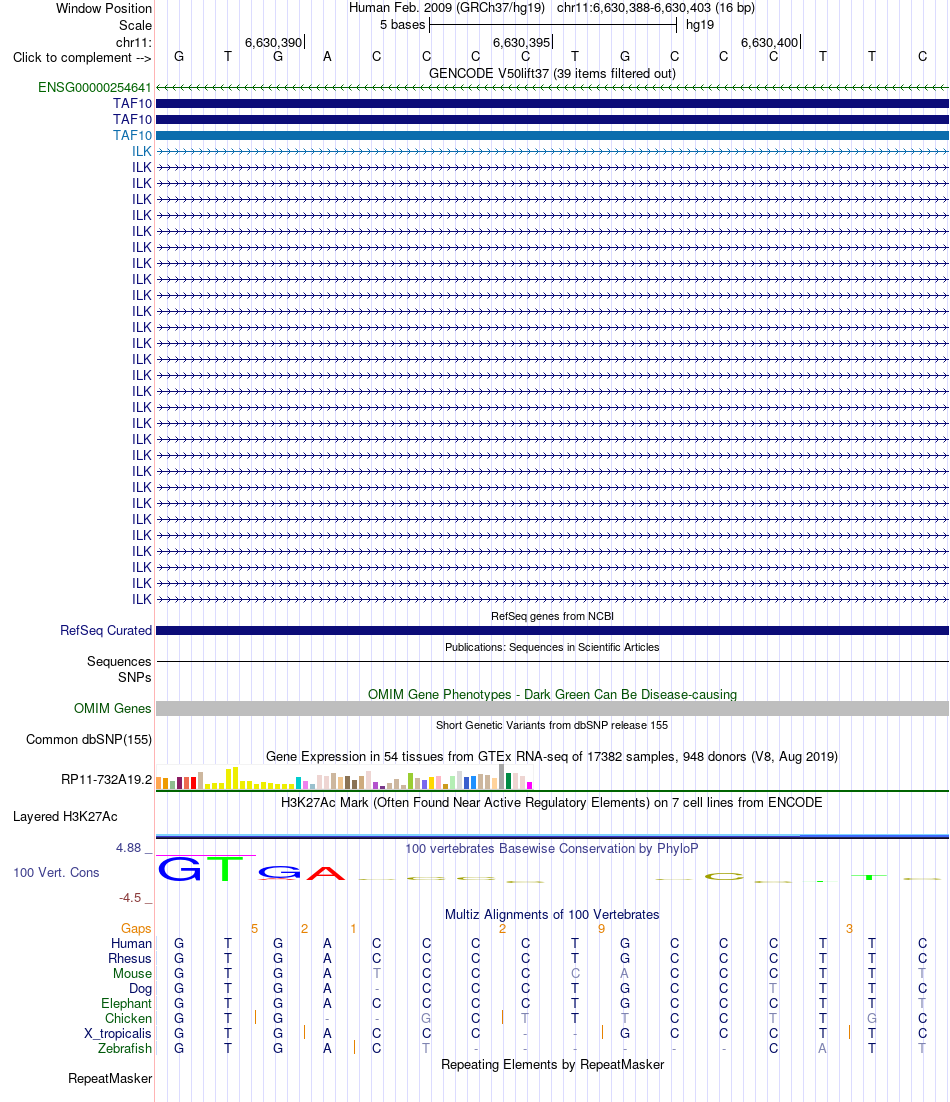The image size is (950, 1102).
Task: Click the dark blue RefSeq Curated bar
Action: coord(552,630)
